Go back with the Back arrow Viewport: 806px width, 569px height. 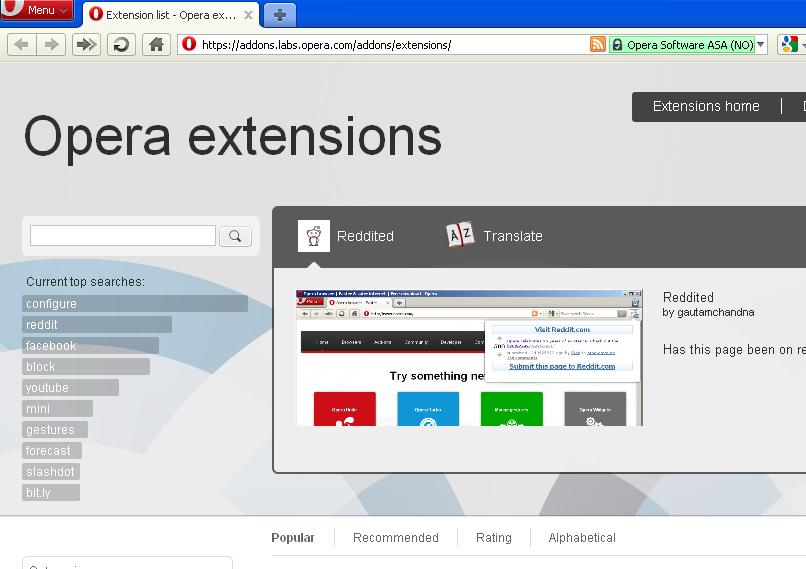[22, 45]
